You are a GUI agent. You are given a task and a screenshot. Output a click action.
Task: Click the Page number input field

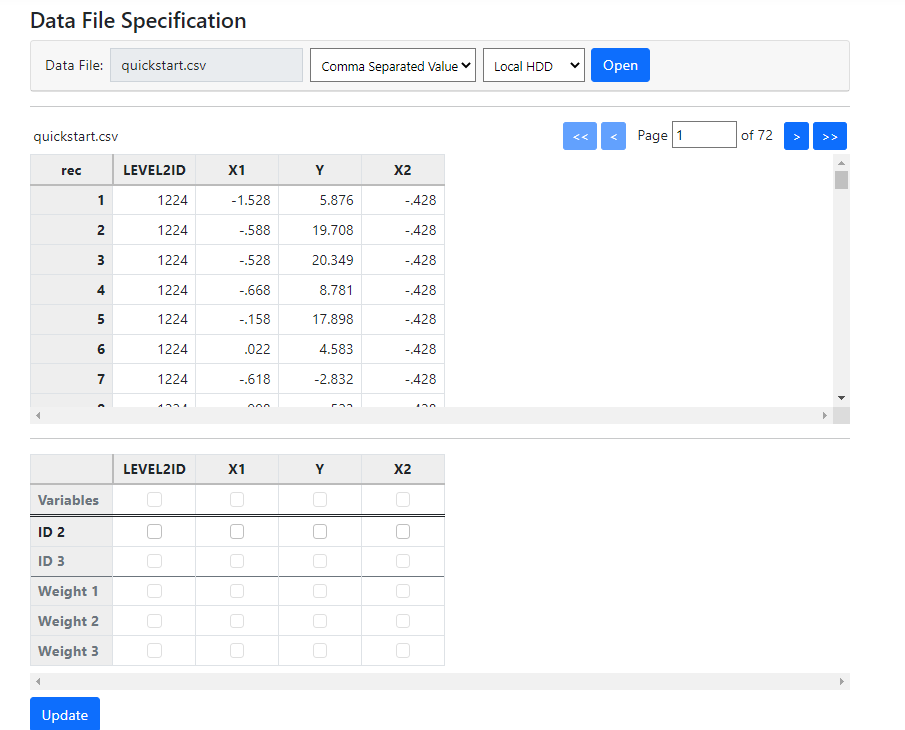[704, 135]
